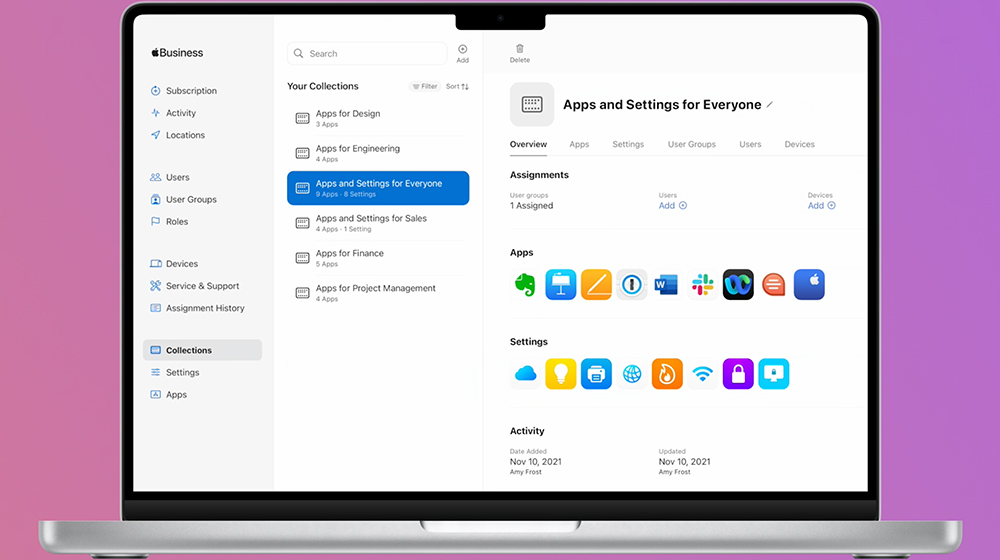This screenshot has height=560, width=1000.
Task: Select Apps and Settings for Everyone collection
Action: (378, 188)
